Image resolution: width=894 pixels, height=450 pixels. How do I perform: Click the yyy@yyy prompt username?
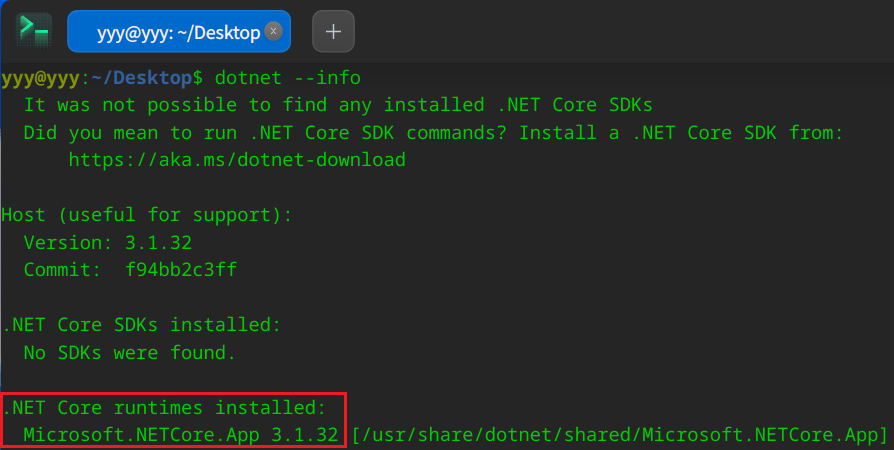(x=40, y=78)
